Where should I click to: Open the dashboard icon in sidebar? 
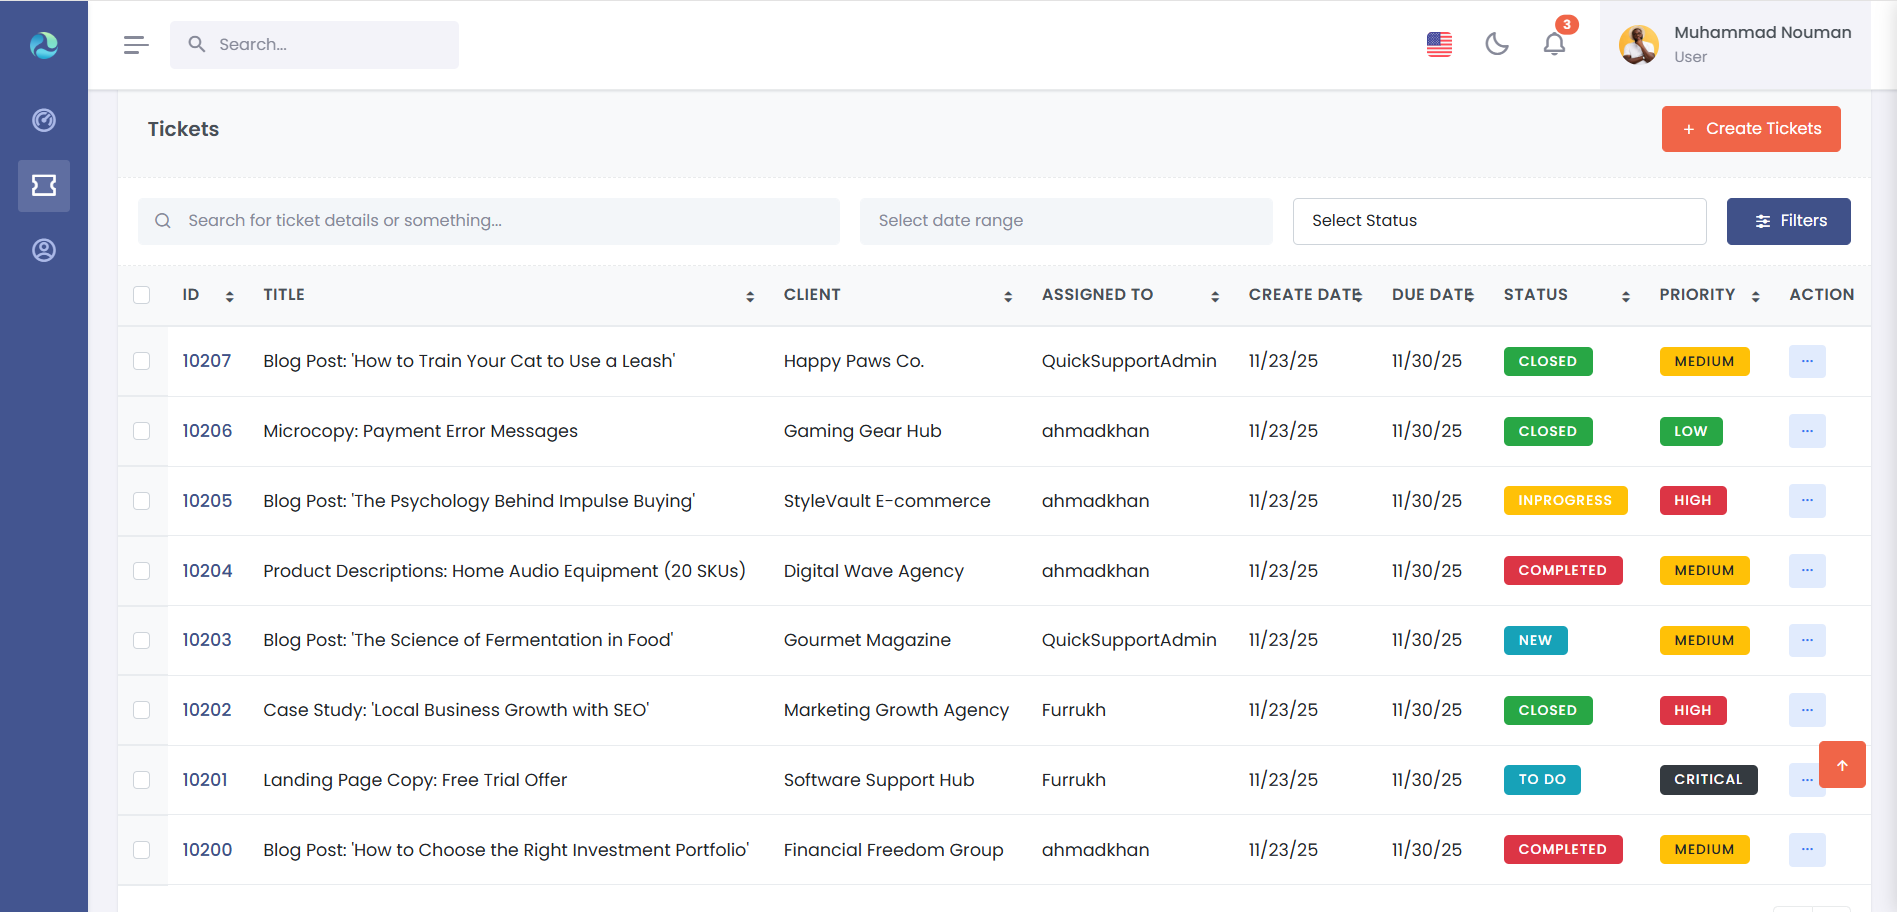tap(44, 120)
